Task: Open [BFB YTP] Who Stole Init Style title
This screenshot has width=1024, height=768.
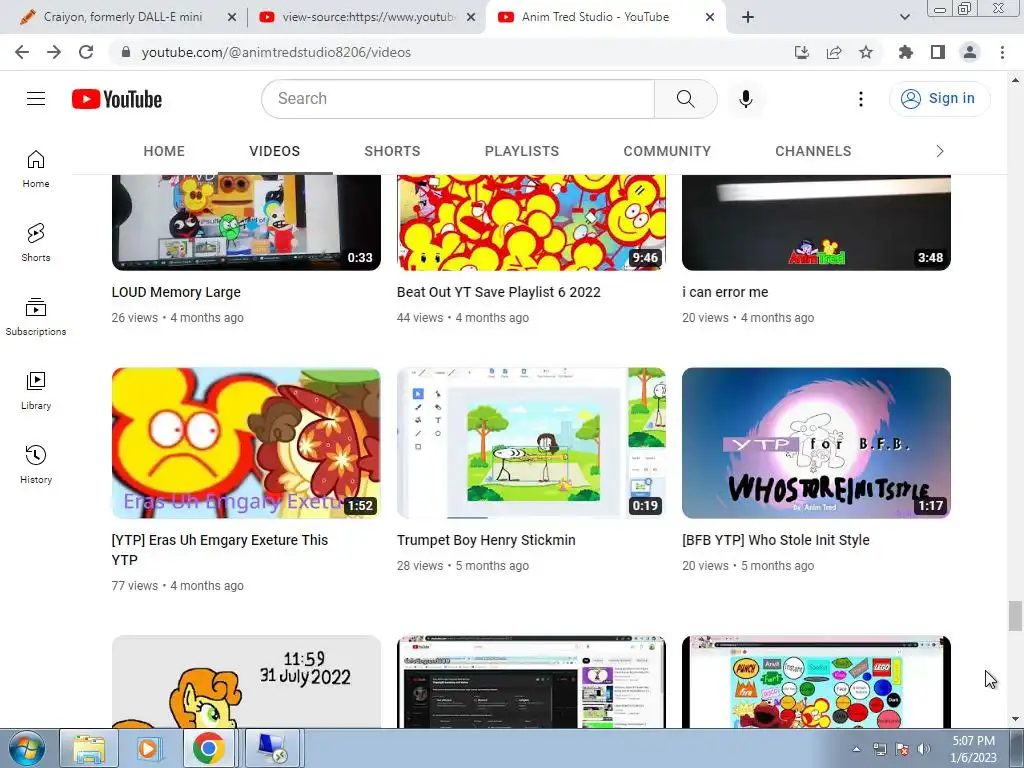Action: (x=776, y=540)
